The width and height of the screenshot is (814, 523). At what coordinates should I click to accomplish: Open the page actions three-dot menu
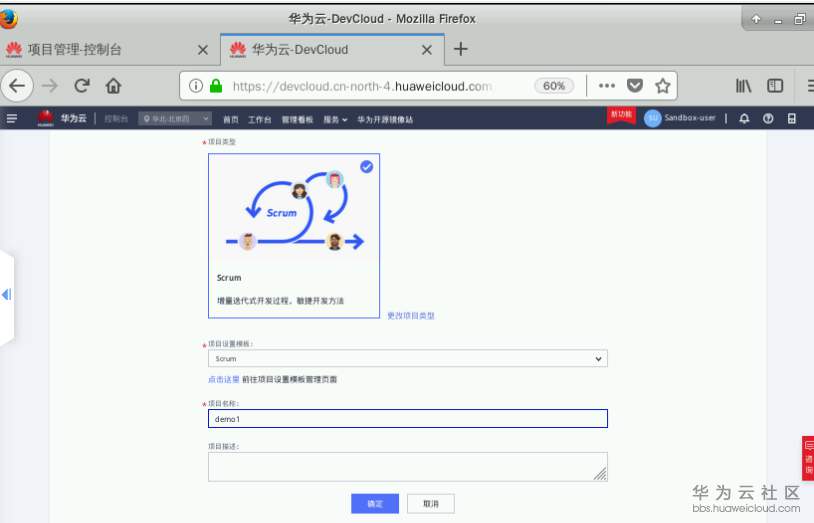pyautogui.click(x=606, y=86)
